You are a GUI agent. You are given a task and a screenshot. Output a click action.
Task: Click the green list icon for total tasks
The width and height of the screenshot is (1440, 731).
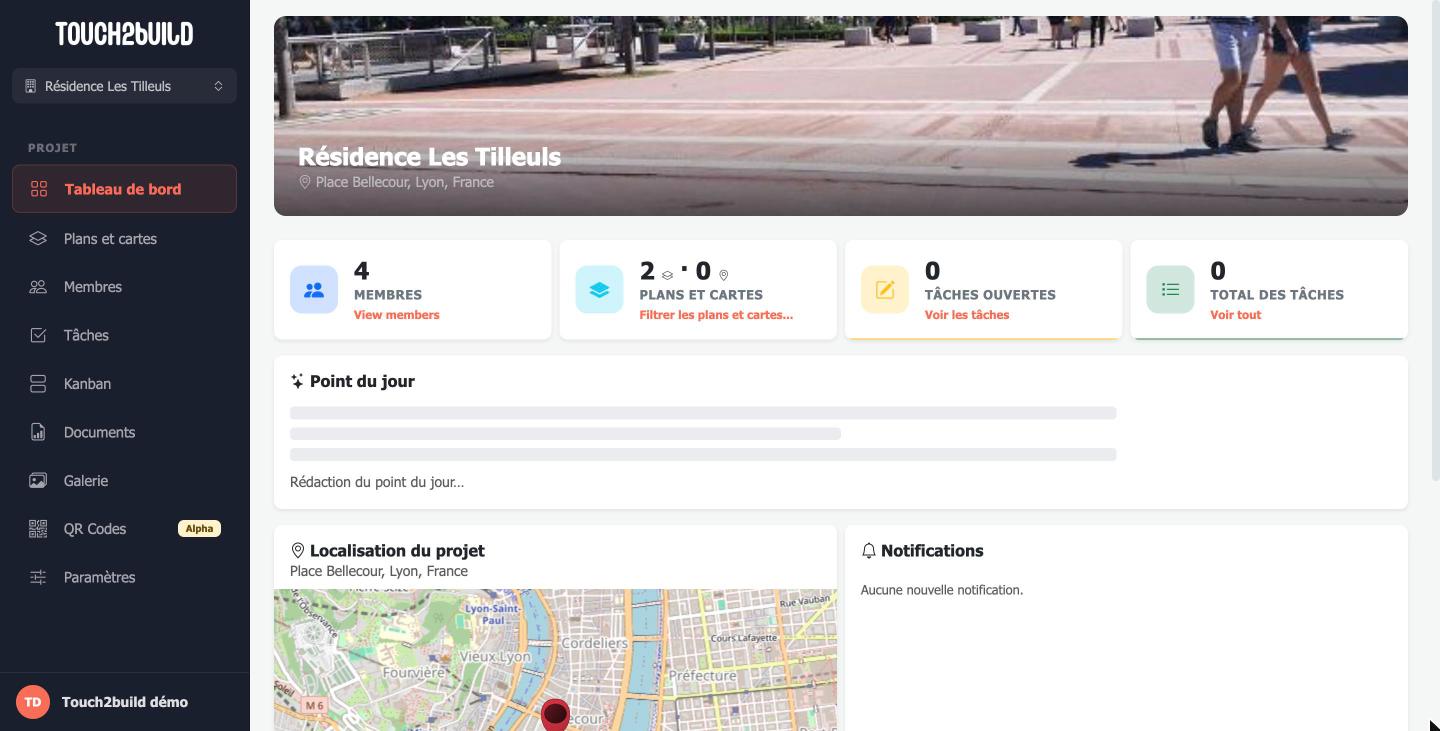click(1170, 290)
